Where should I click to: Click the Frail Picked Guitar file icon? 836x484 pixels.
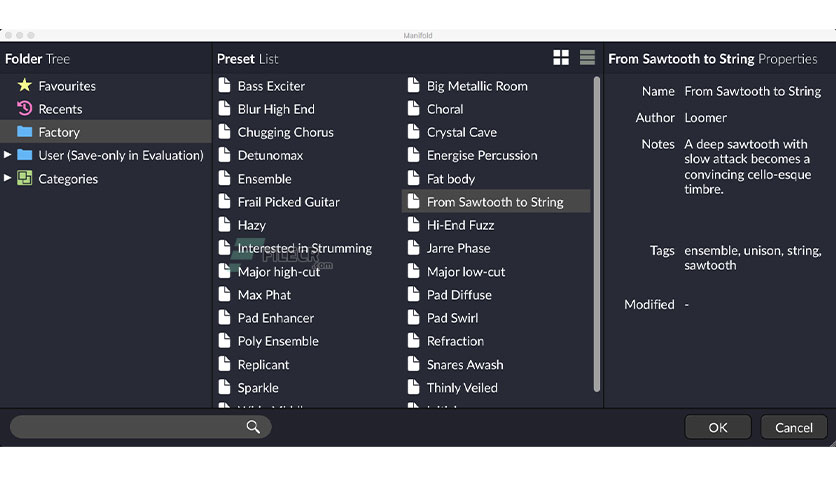tap(224, 201)
